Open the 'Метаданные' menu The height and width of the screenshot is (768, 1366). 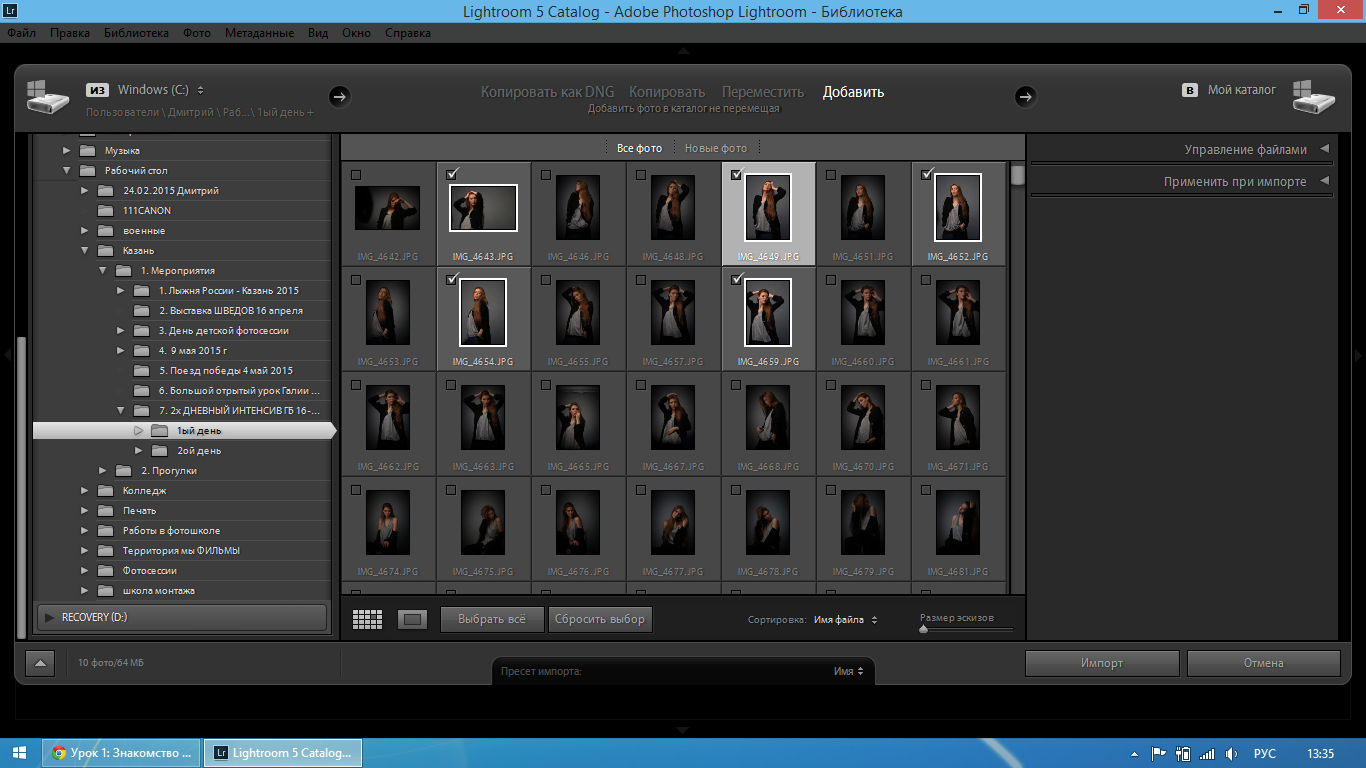(259, 33)
